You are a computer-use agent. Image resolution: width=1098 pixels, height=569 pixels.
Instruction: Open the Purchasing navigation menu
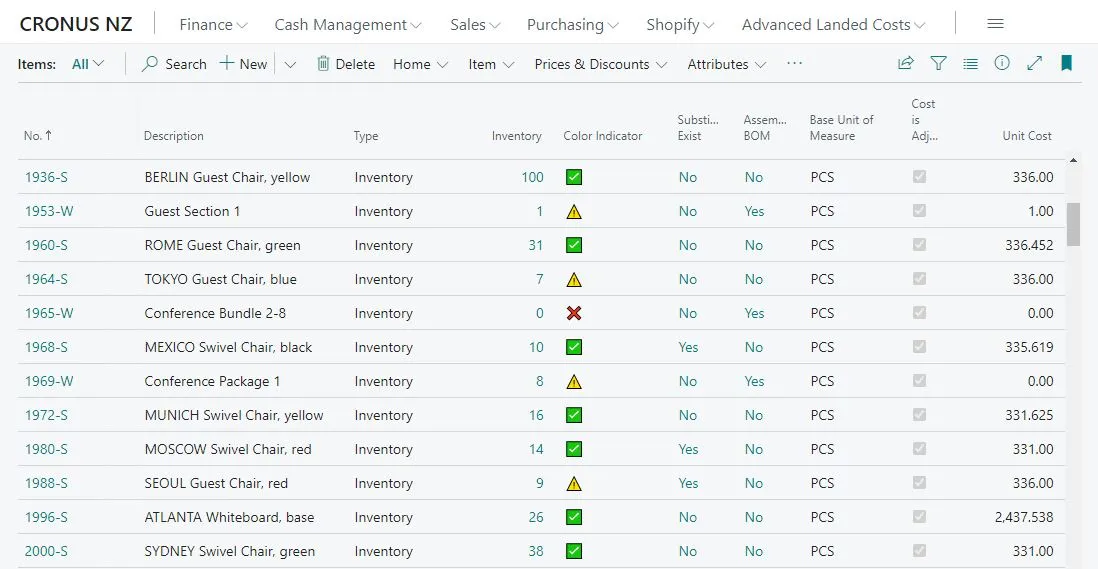(x=573, y=24)
